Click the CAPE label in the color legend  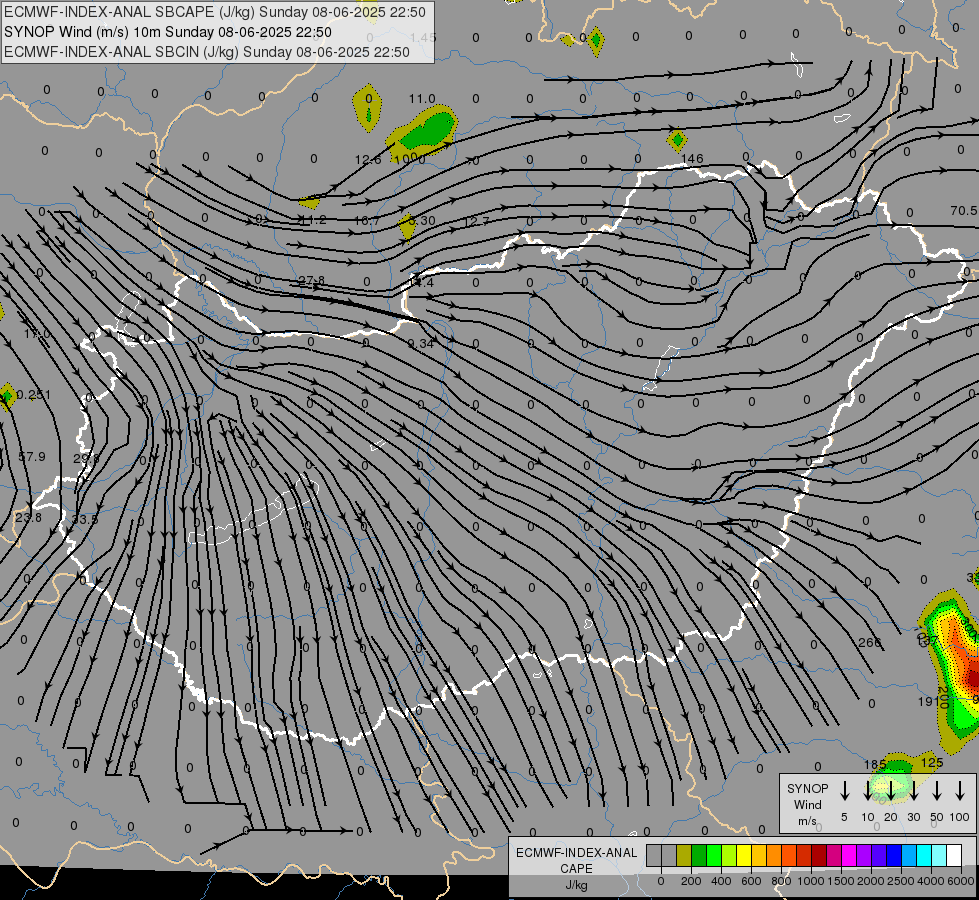pyautogui.click(x=576, y=869)
